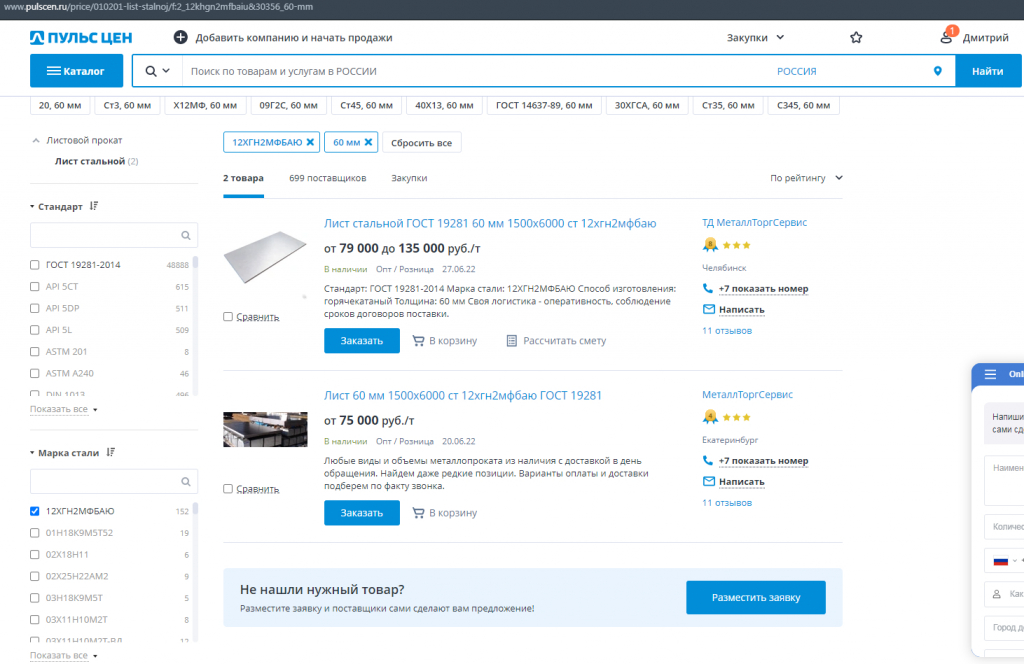1024x664 pixels.
Task: Switch to the 2 товара tab
Action: click(243, 178)
